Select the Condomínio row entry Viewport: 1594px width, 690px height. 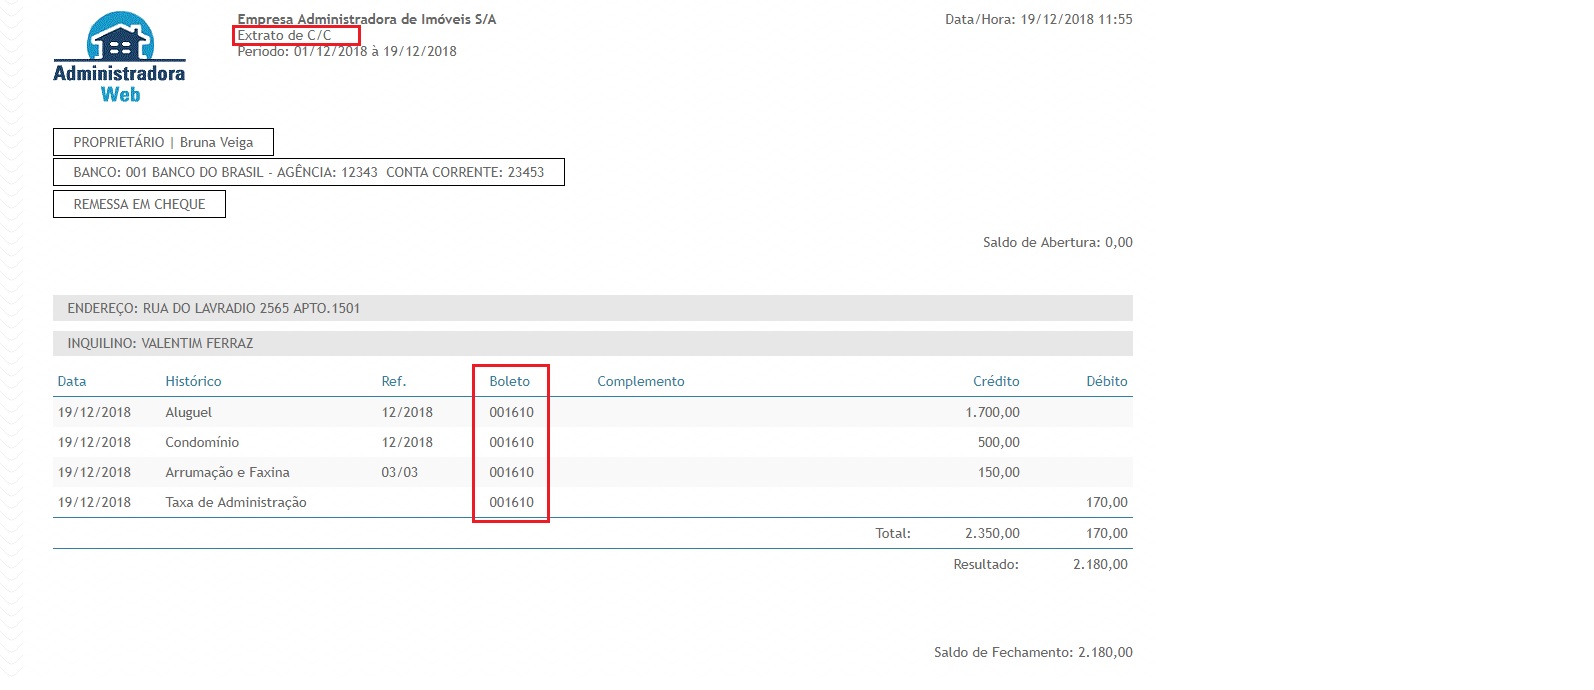tap(202, 442)
